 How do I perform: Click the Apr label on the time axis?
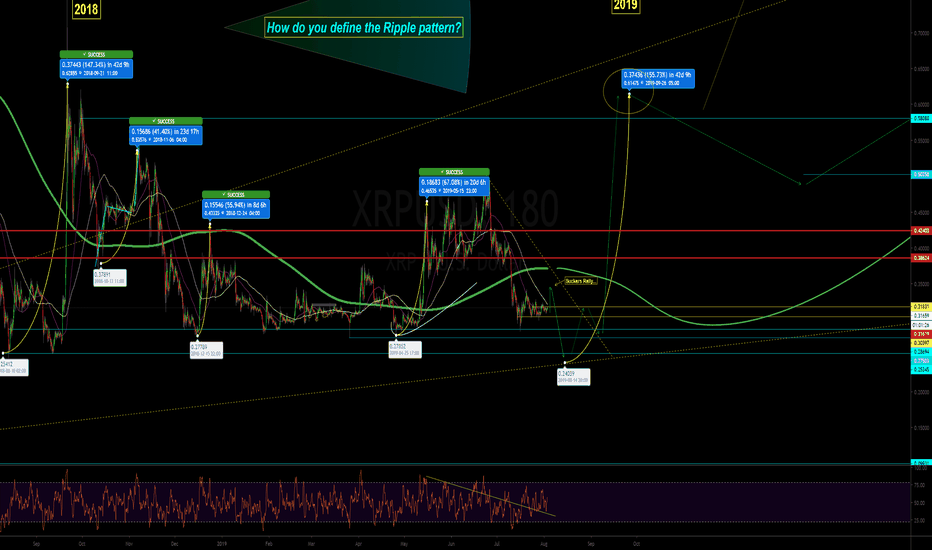(x=358, y=543)
